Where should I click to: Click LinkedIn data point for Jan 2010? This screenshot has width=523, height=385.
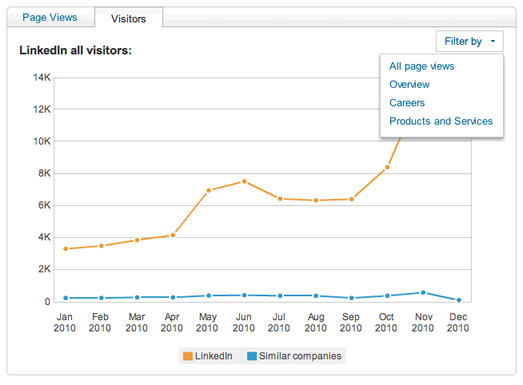[66, 249]
